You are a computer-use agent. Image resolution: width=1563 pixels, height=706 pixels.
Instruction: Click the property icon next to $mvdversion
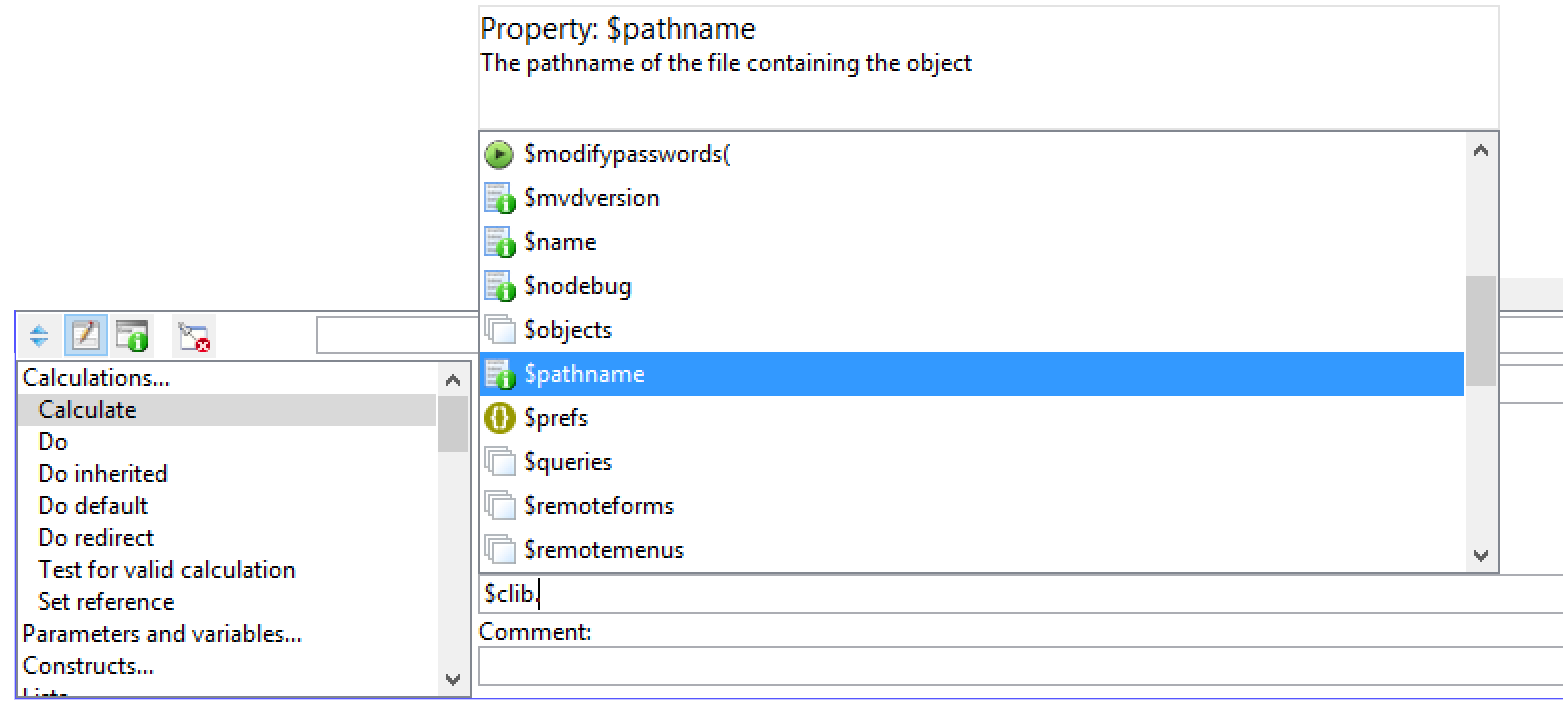499,199
